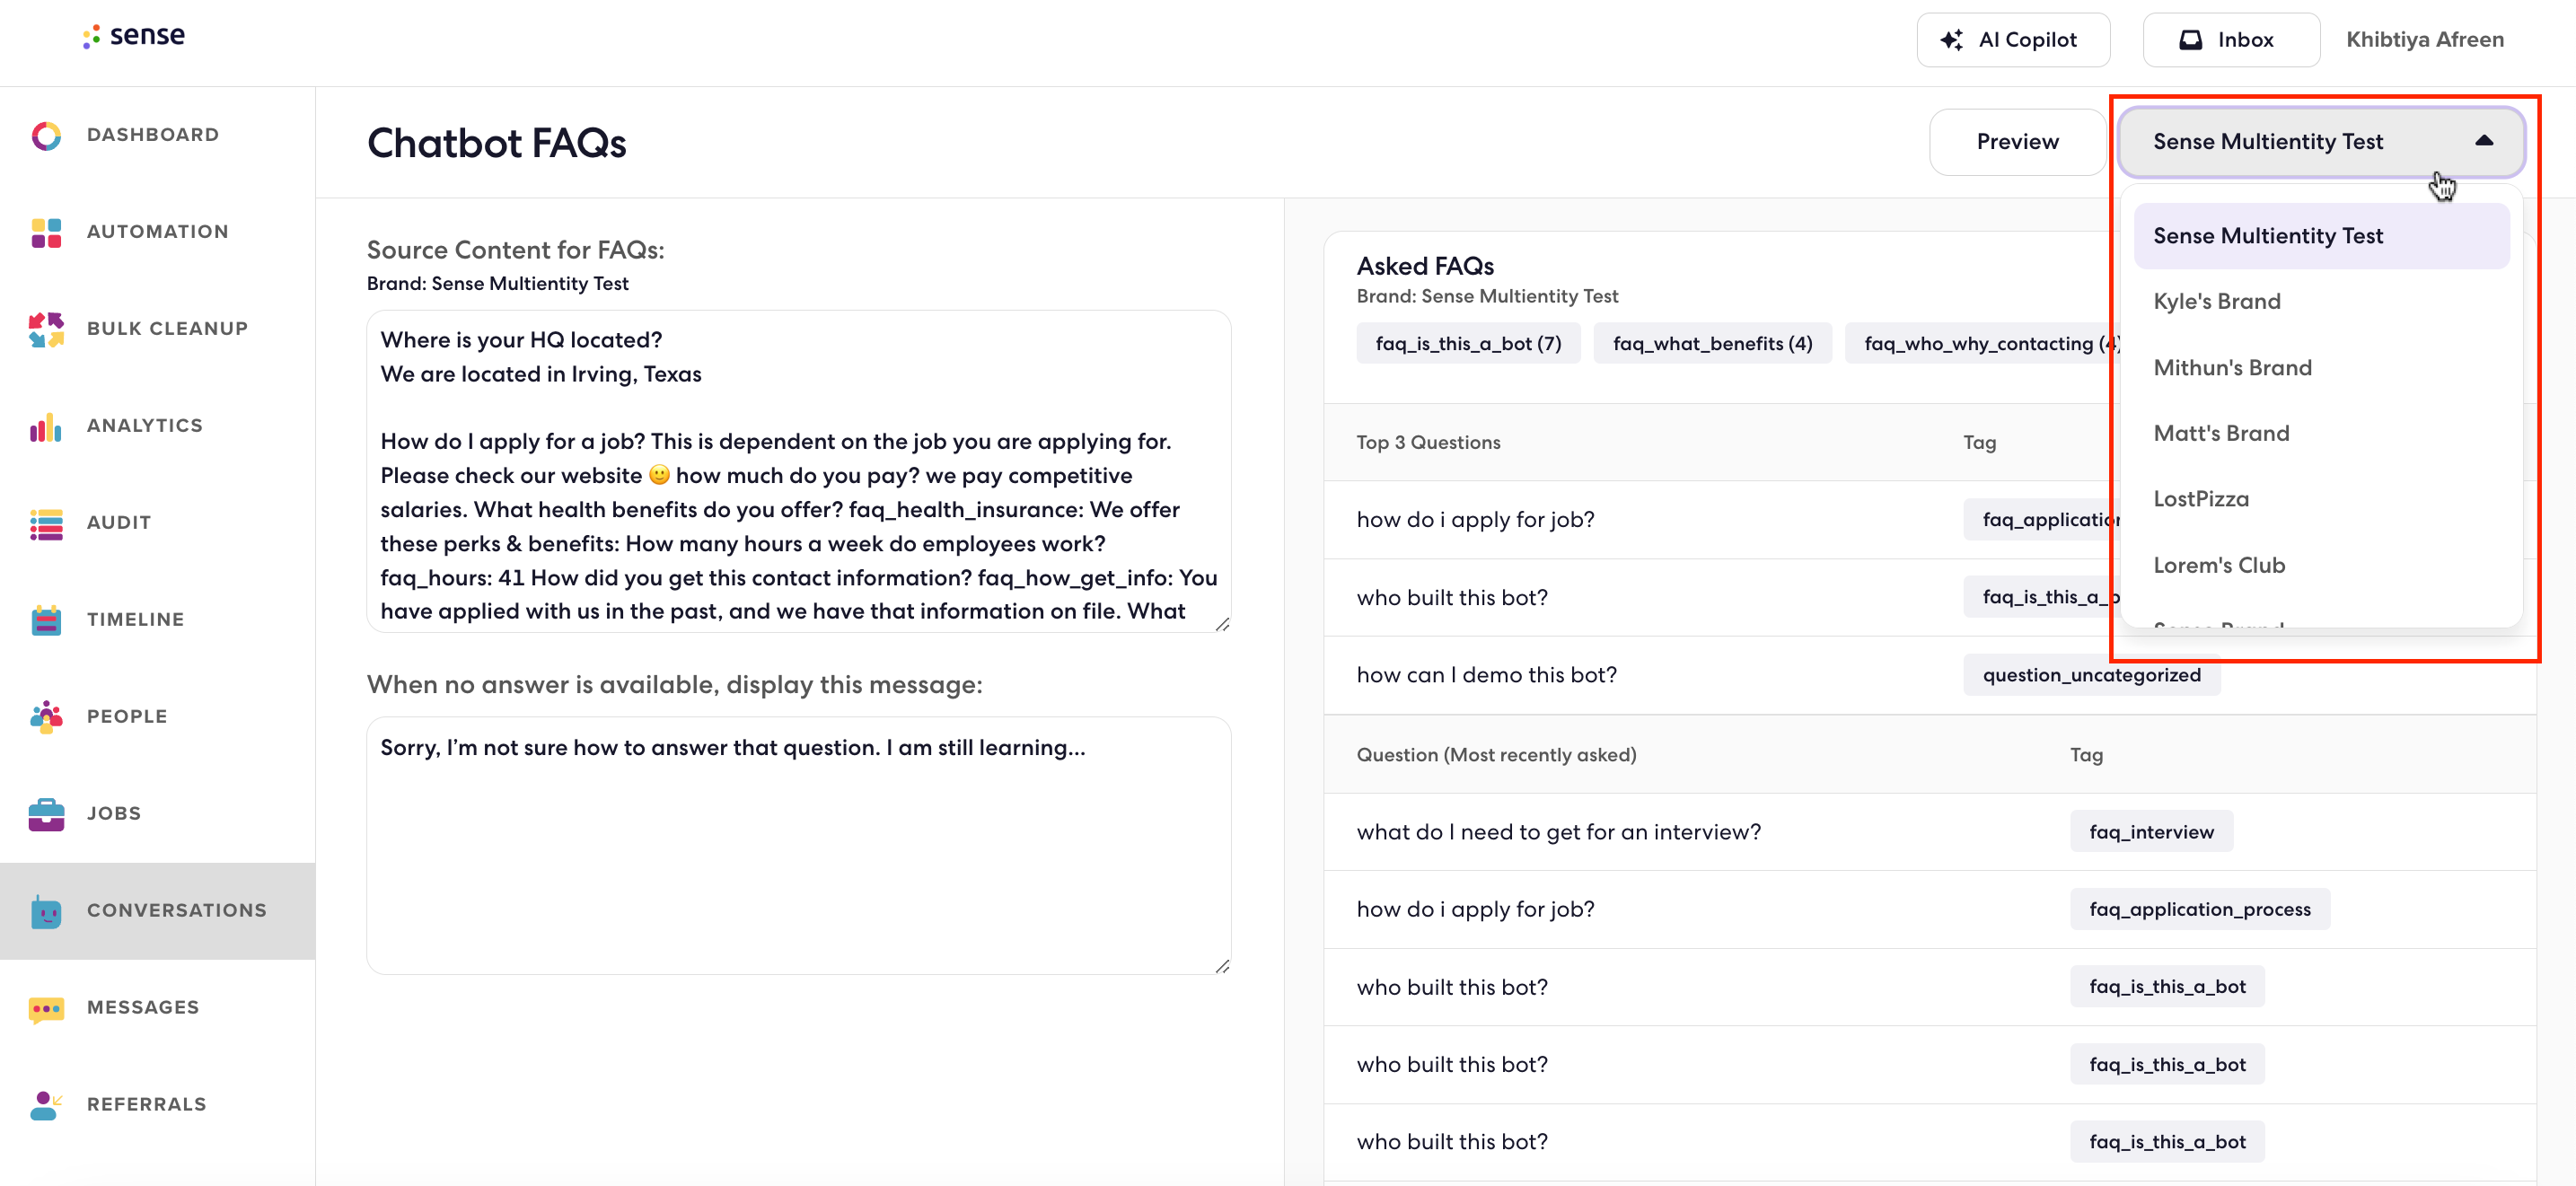Click the Asked FAQs heading
This screenshot has width=2576, height=1186.
tap(1425, 266)
